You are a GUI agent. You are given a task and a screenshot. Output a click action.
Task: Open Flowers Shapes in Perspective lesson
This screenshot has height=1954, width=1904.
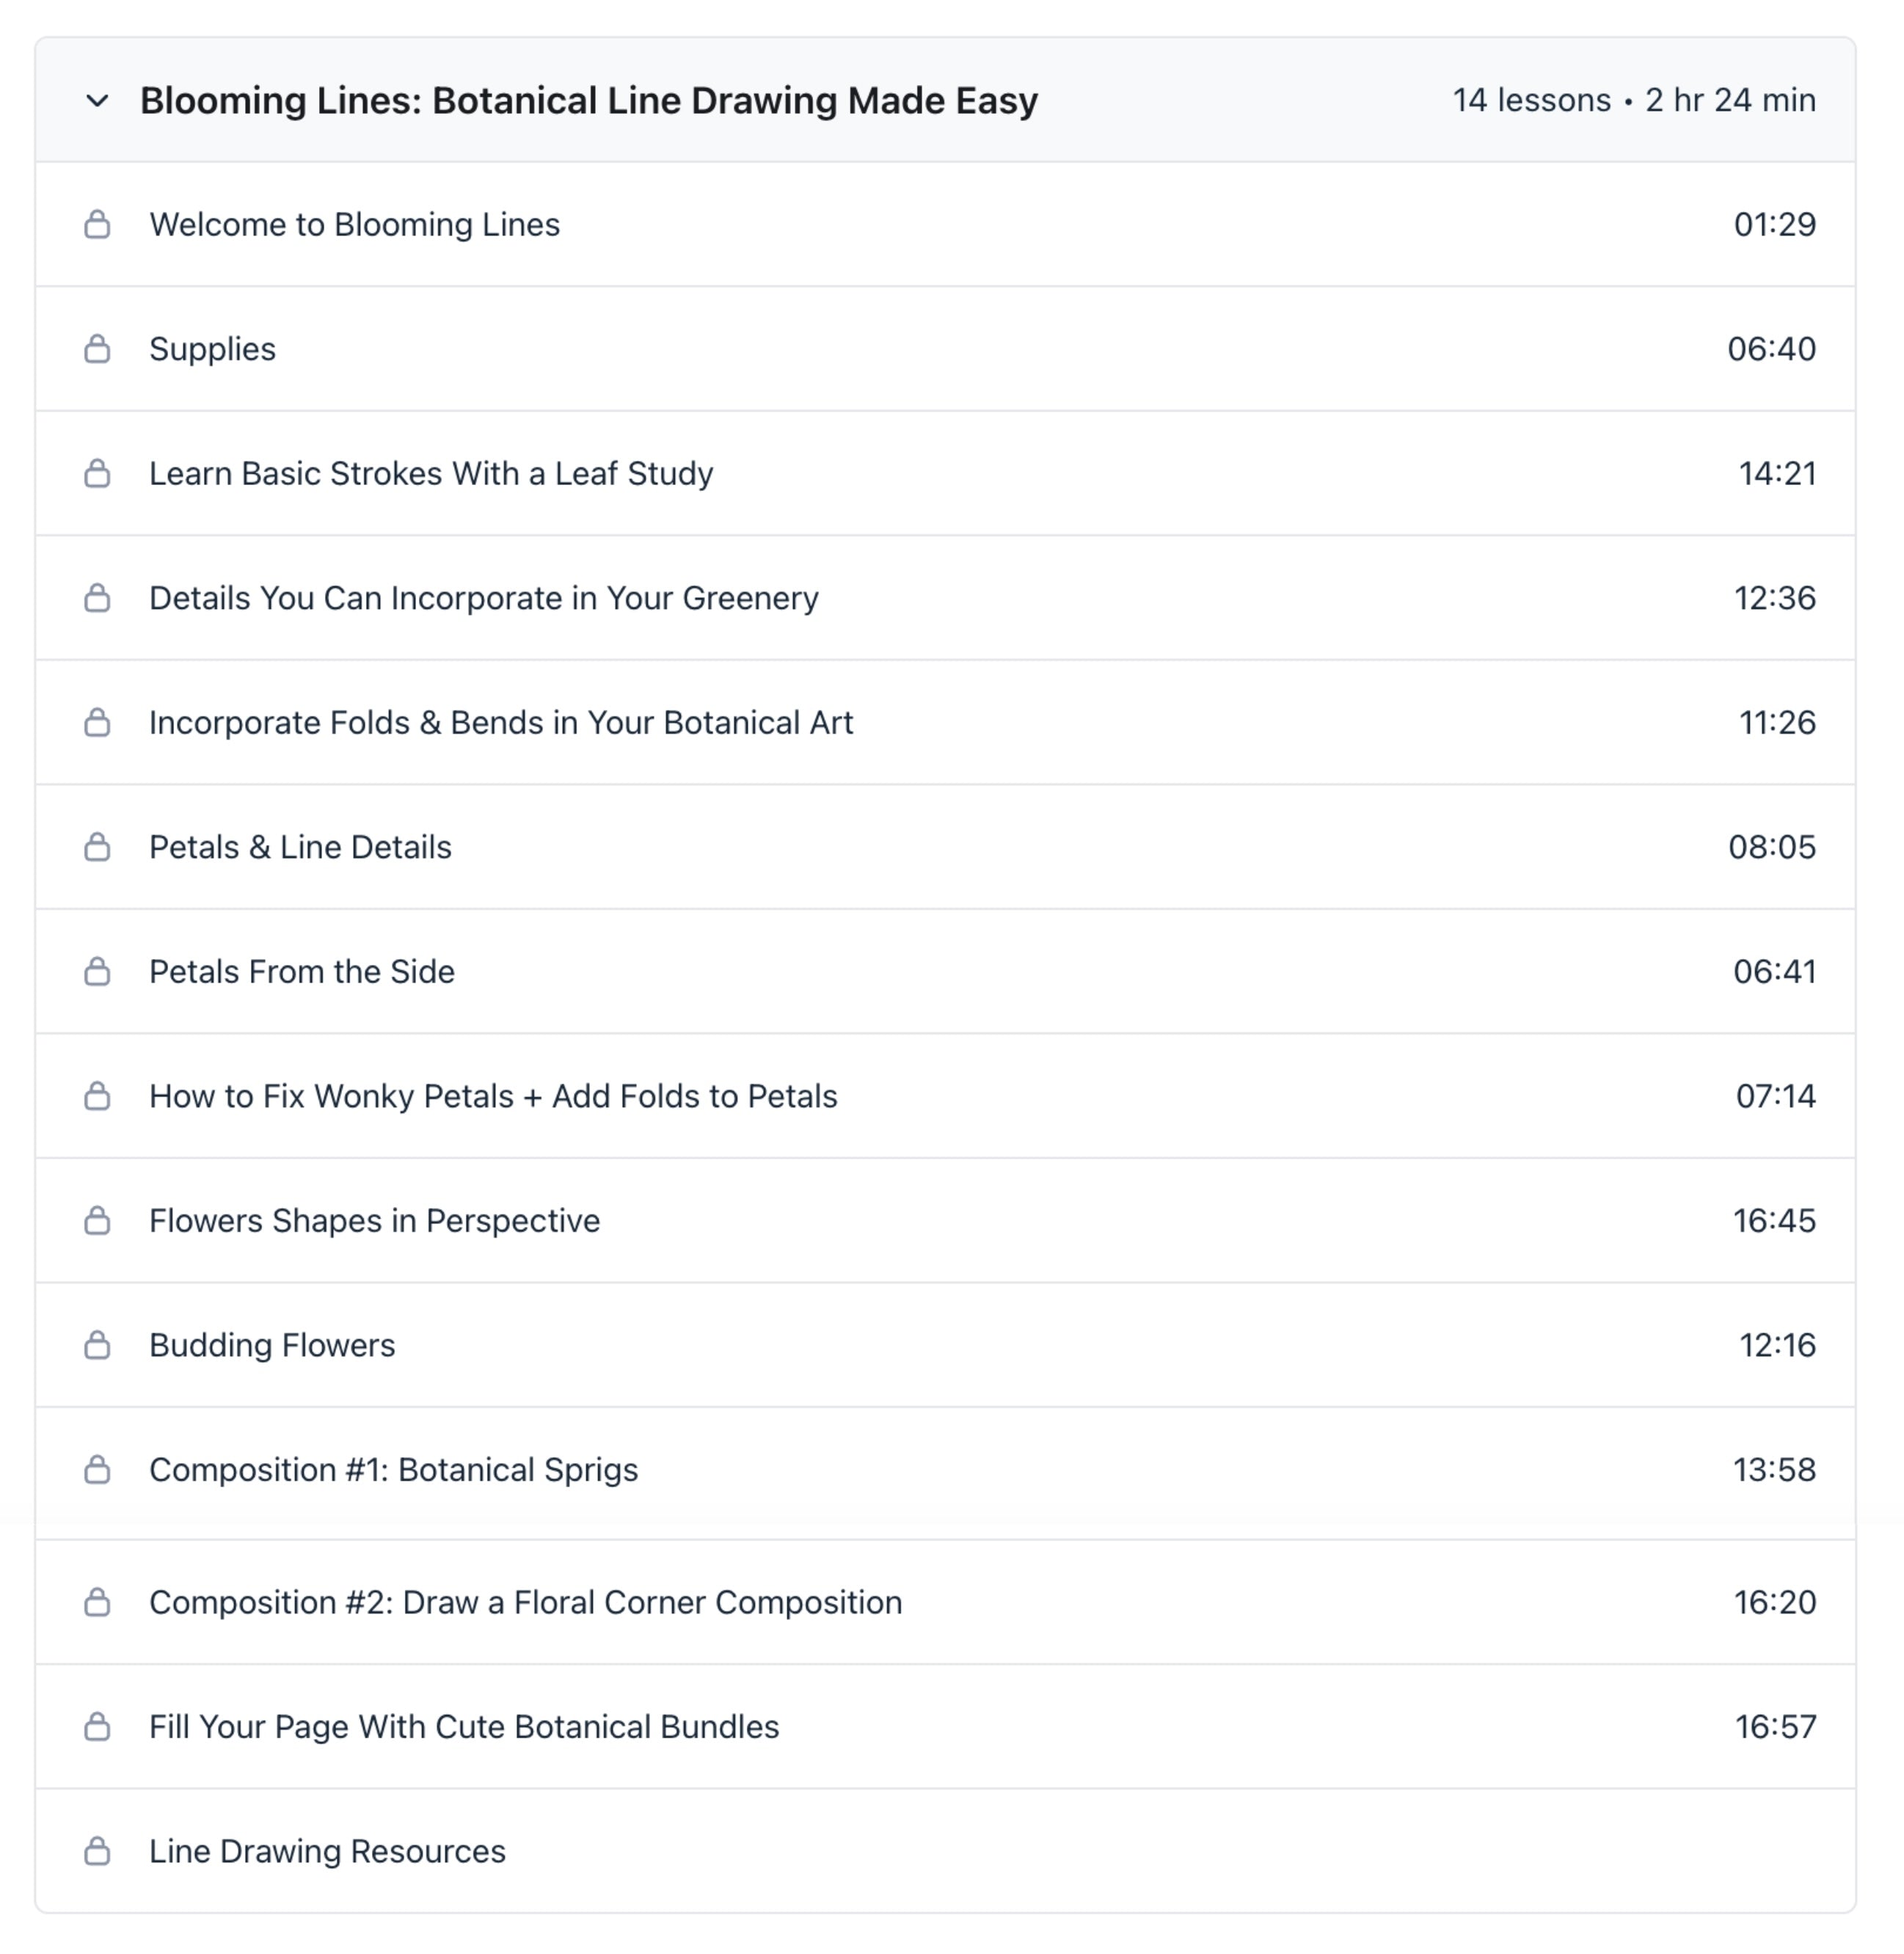pyautogui.click(x=375, y=1221)
